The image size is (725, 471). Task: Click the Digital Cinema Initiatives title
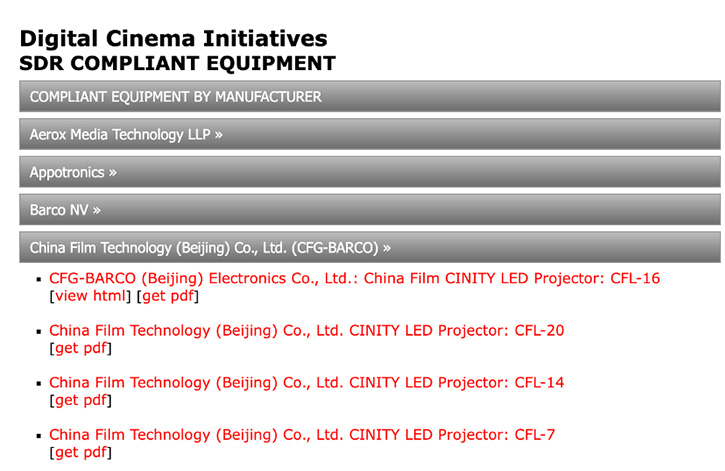tap(173, 38)
